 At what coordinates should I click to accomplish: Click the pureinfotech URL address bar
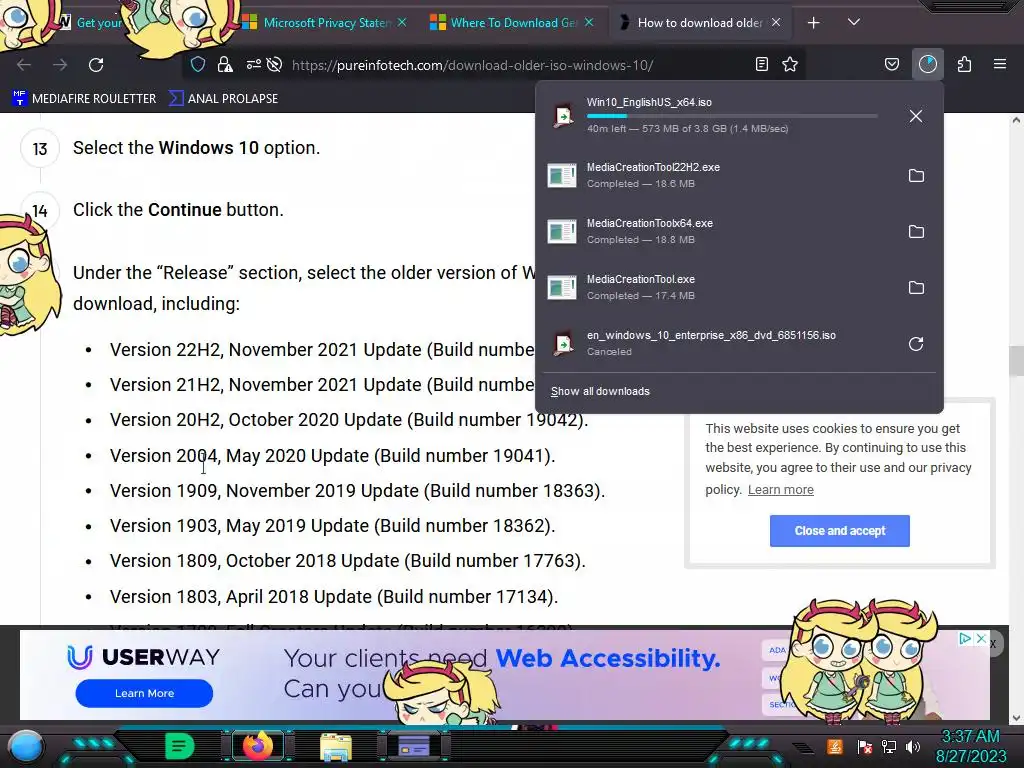pyautogui.click(x=473, y=65)
